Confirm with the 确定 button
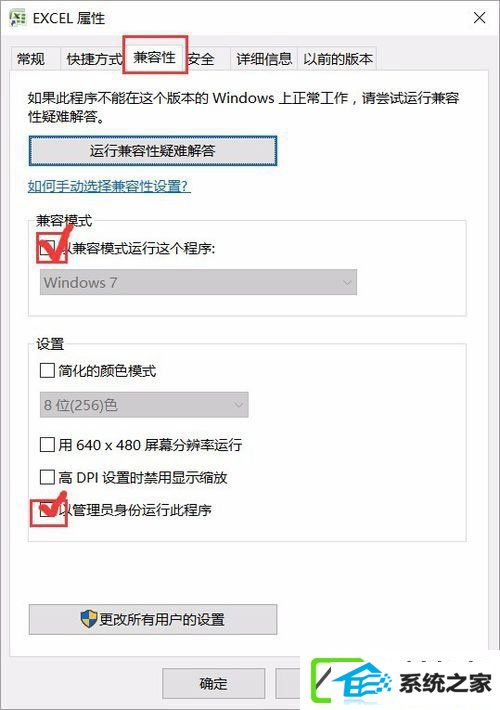Image resolution: width=500 pixels, height=710 pixels. [x=213, y=683]
